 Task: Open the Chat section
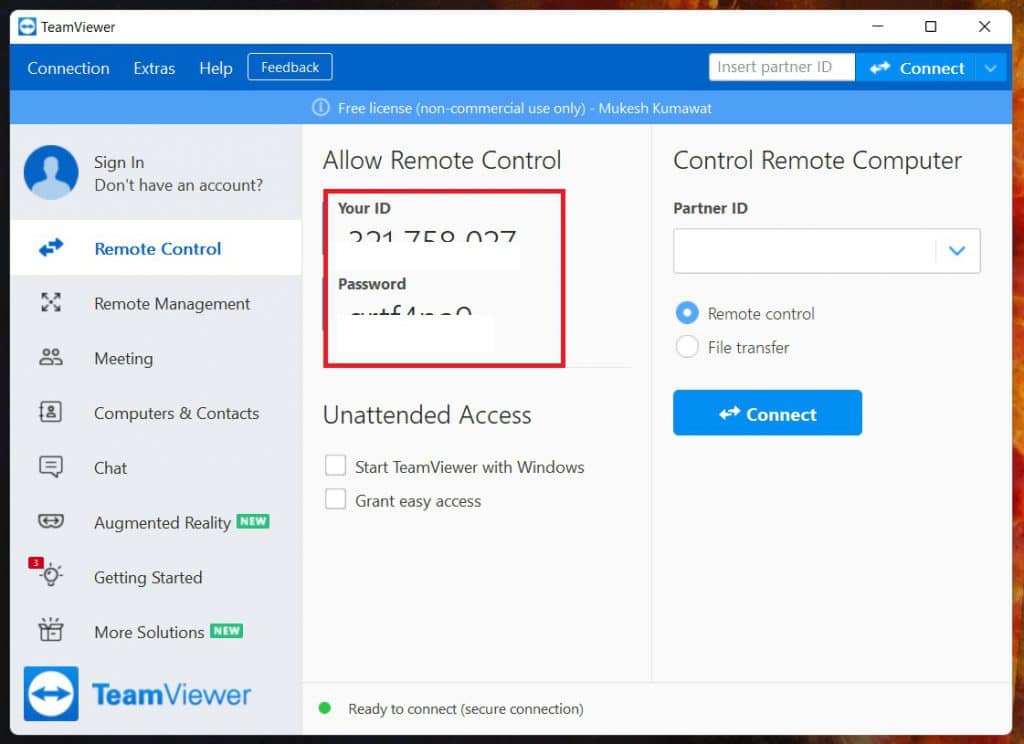[x=156, y=468]
